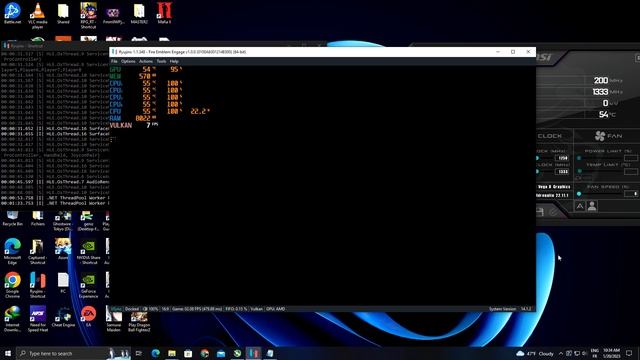The width and height of the screenshot is (640, 360).
Task: Open the Captured shortcut on the desktop
Action: (x=38, y=251)
